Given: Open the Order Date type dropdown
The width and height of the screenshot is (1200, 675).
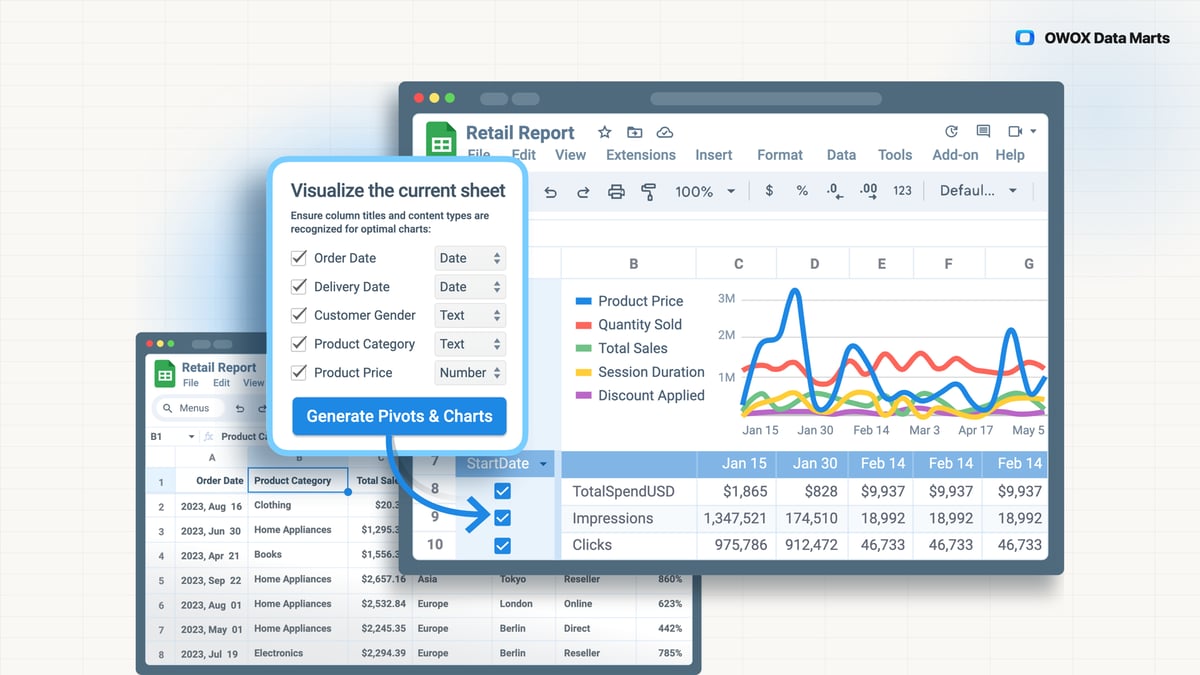Looking at the screenshot, I should [470, 258].
